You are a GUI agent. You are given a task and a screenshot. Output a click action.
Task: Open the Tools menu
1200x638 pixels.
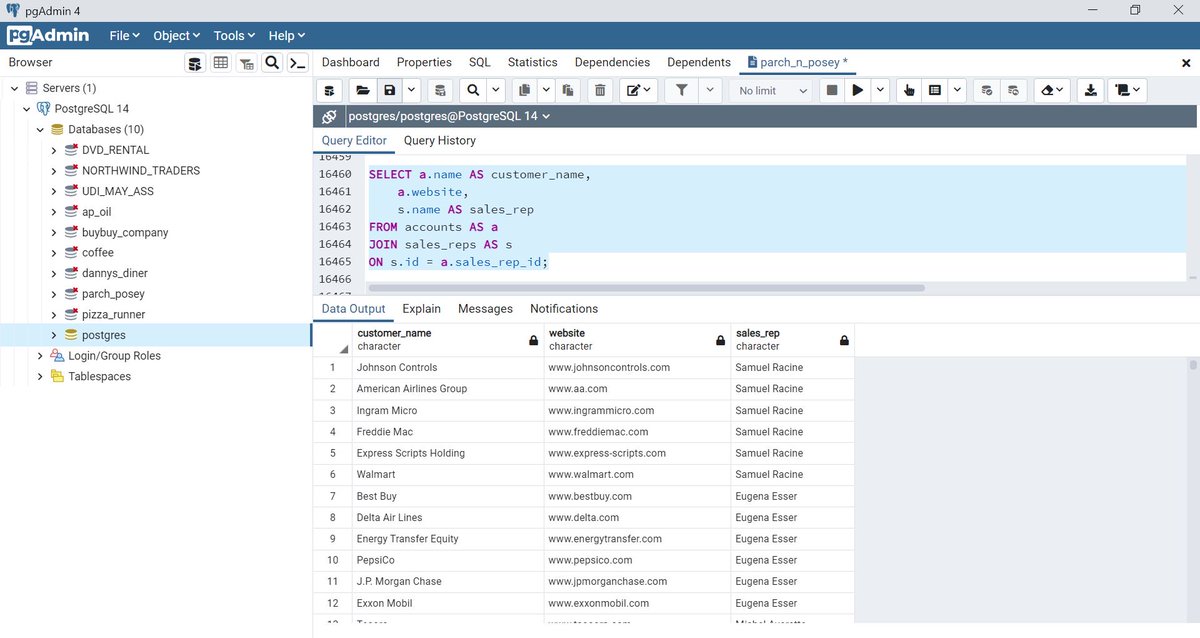234,35
